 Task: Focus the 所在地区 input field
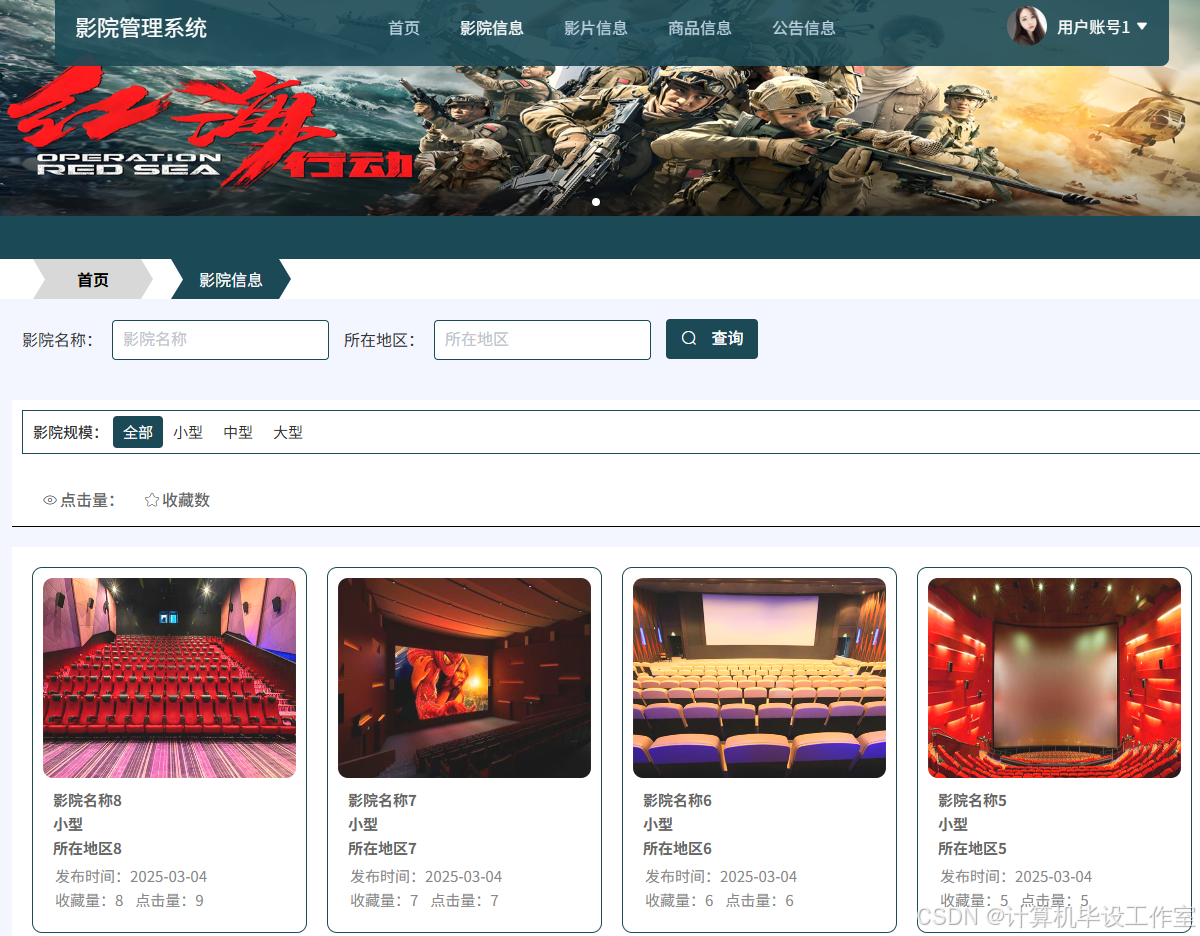pyautogui.click(x=542, y=340)
